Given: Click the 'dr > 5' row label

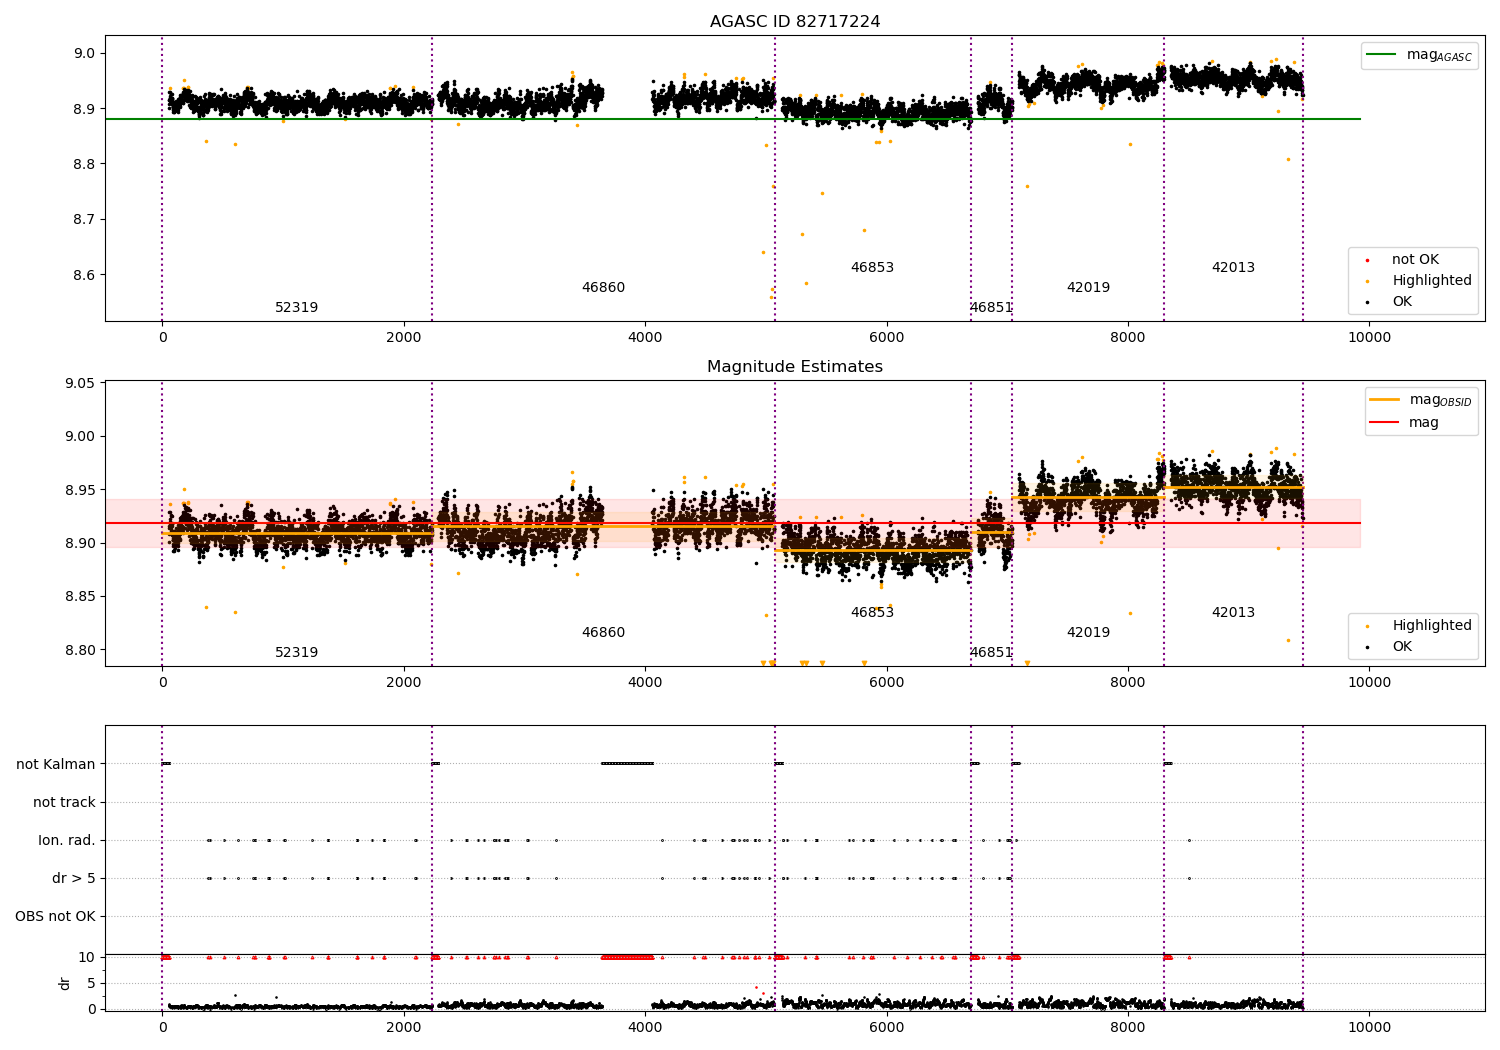Looking at the screenshot, I should coord(74,878).
